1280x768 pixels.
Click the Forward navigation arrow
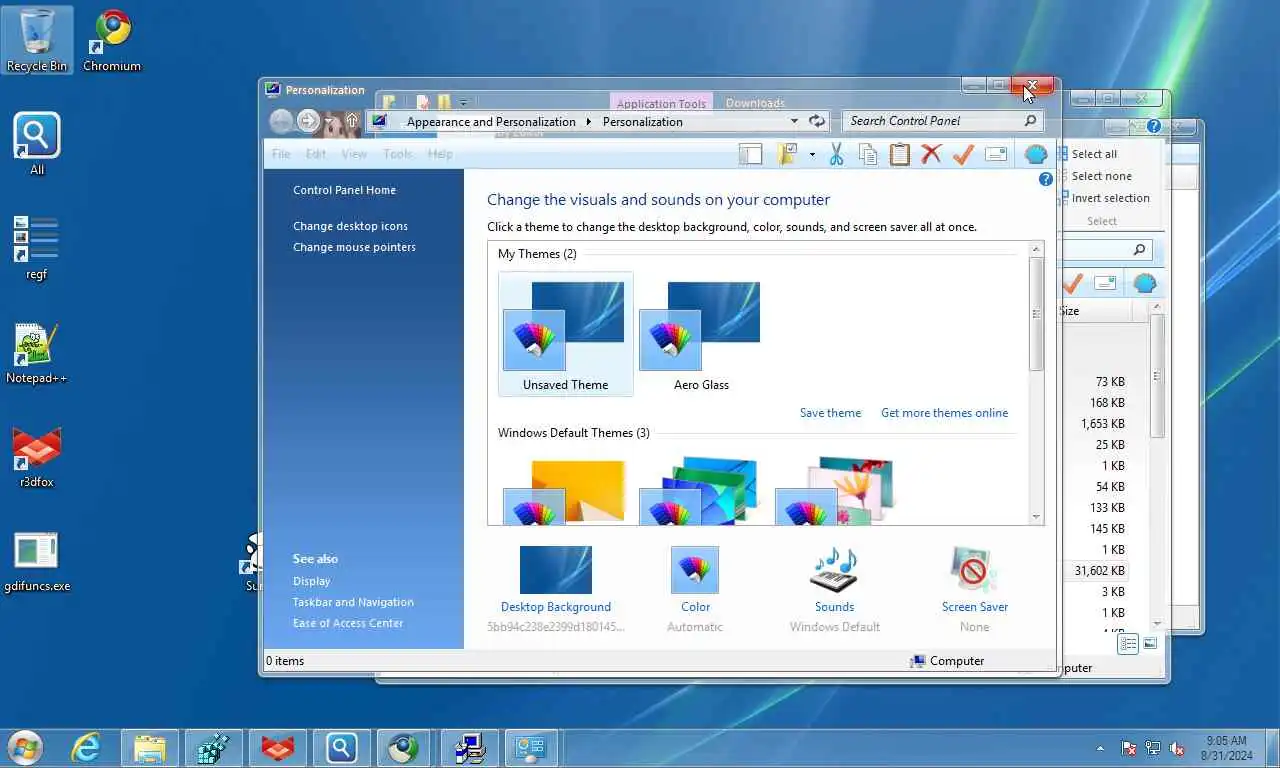(308, 121)
